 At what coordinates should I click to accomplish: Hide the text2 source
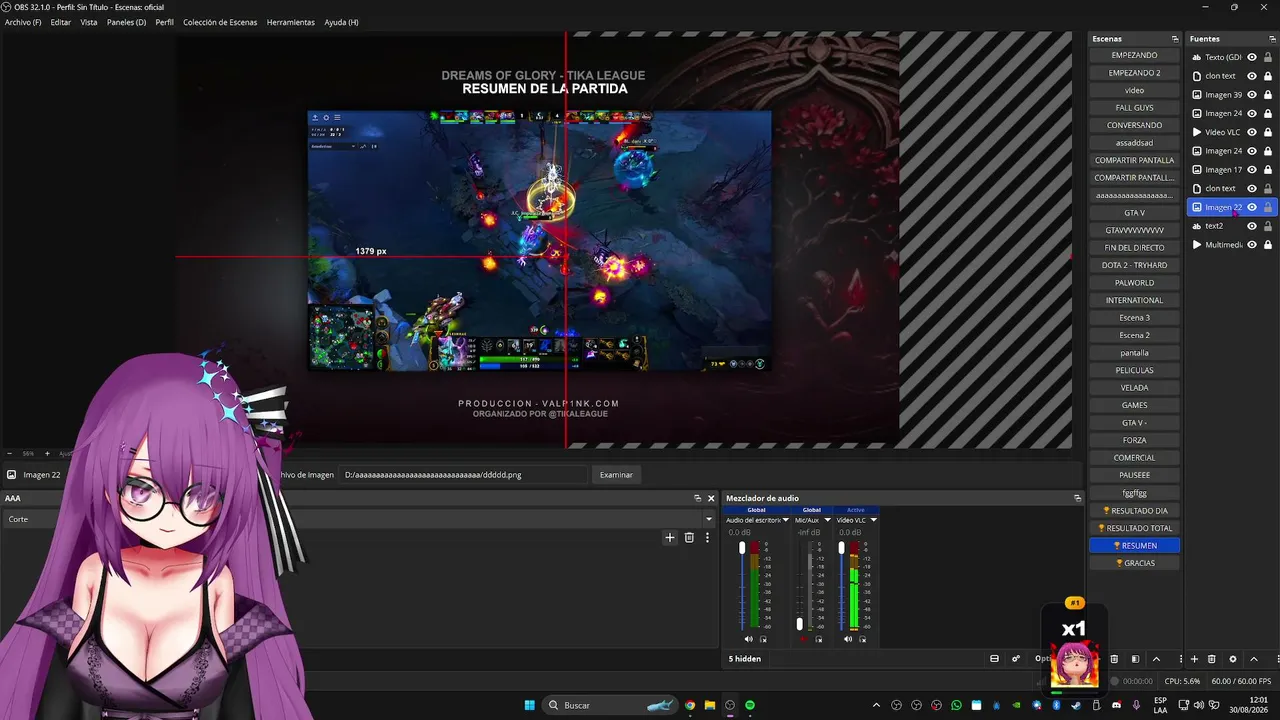pos(1252,226)
